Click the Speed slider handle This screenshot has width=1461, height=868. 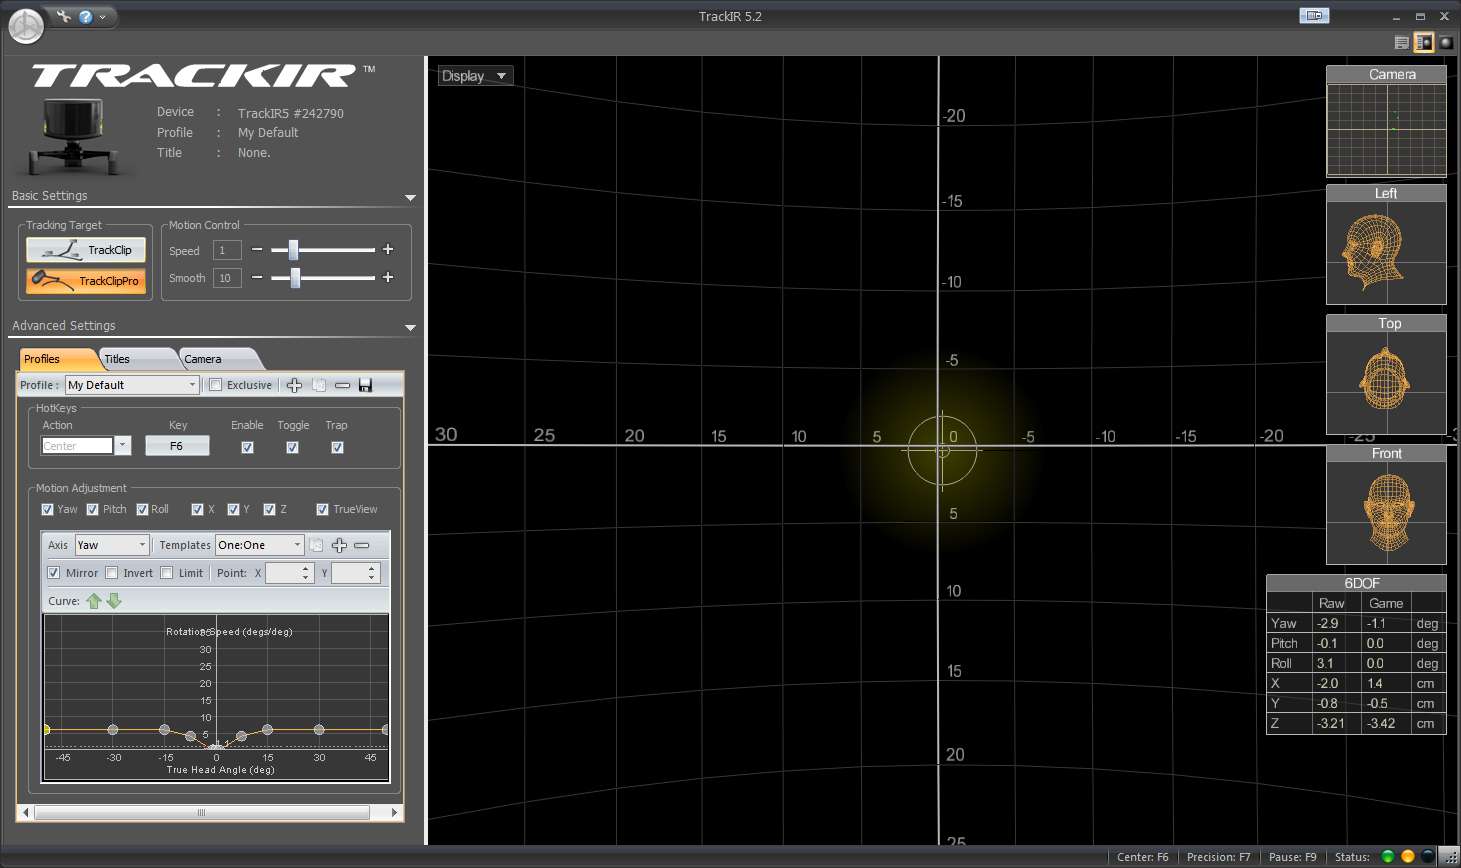pos(293,250)
